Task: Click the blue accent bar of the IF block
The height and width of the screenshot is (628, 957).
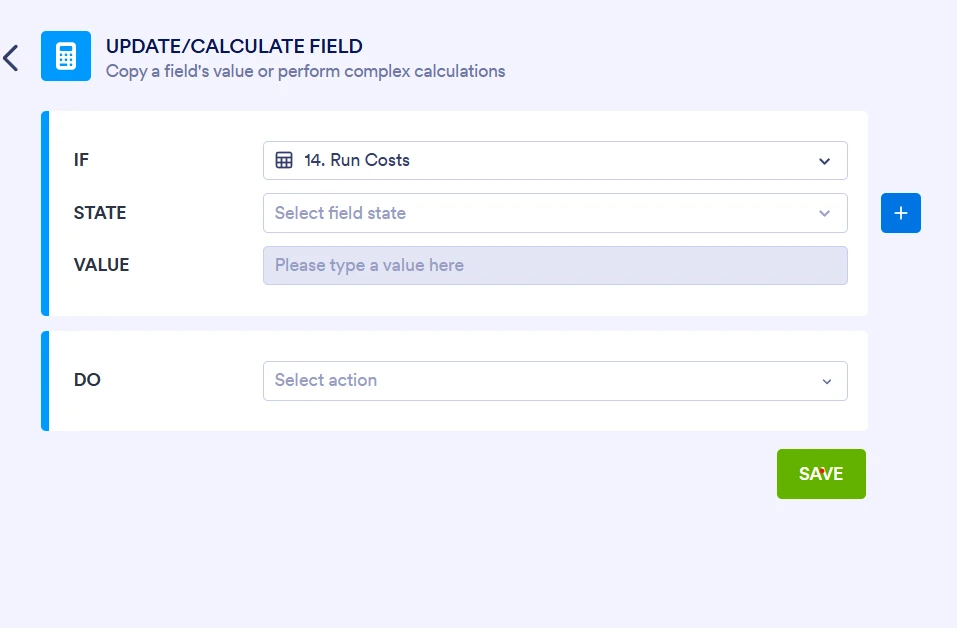Action: pyautogui.click(x=44, y=212)
